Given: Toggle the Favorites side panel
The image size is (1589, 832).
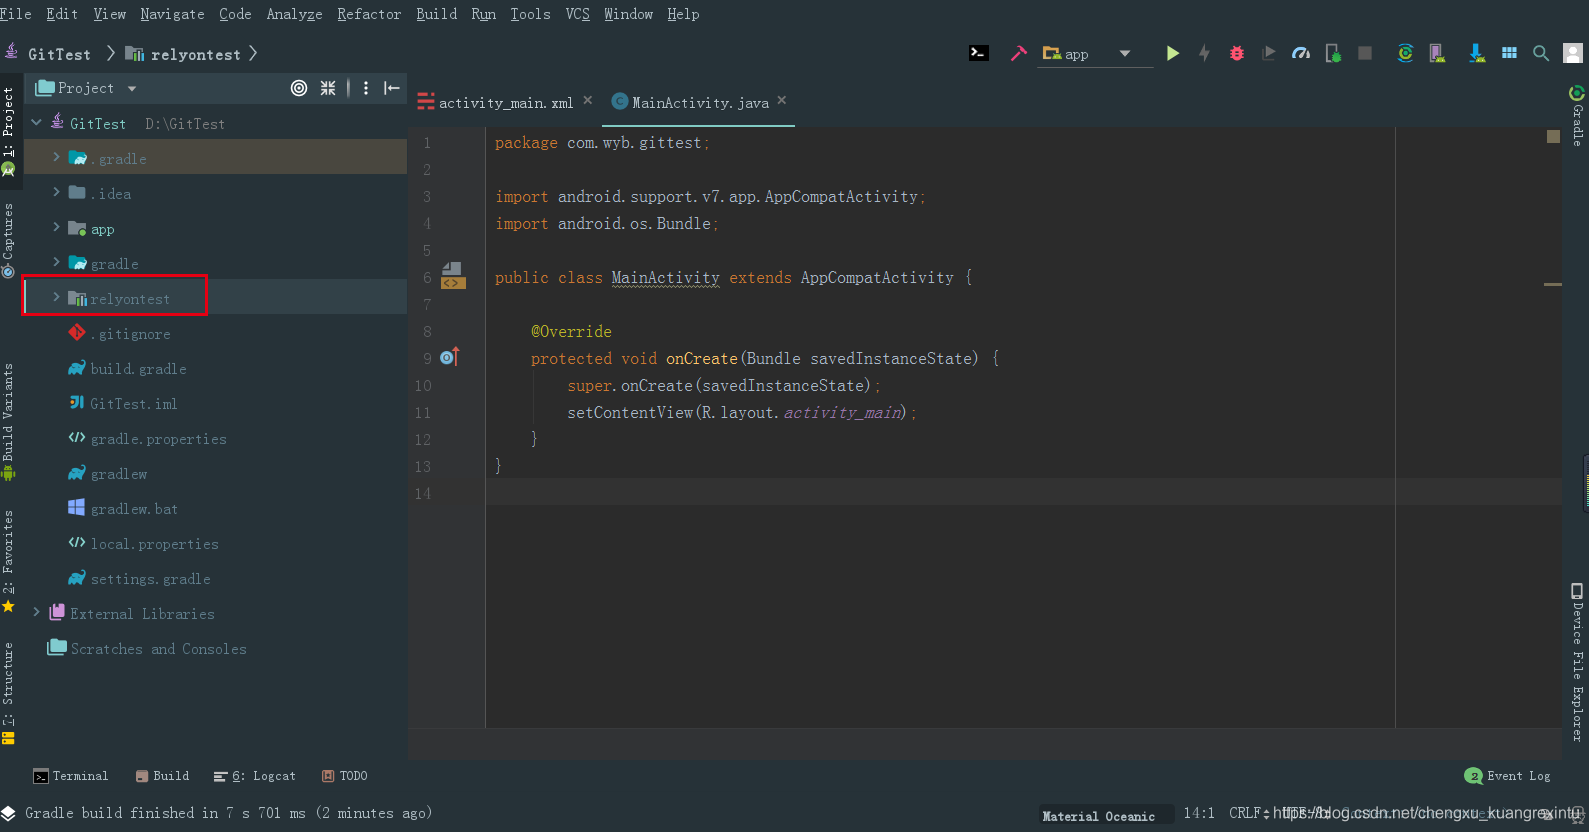Looking at the screenshot, I should coord(8,562).
